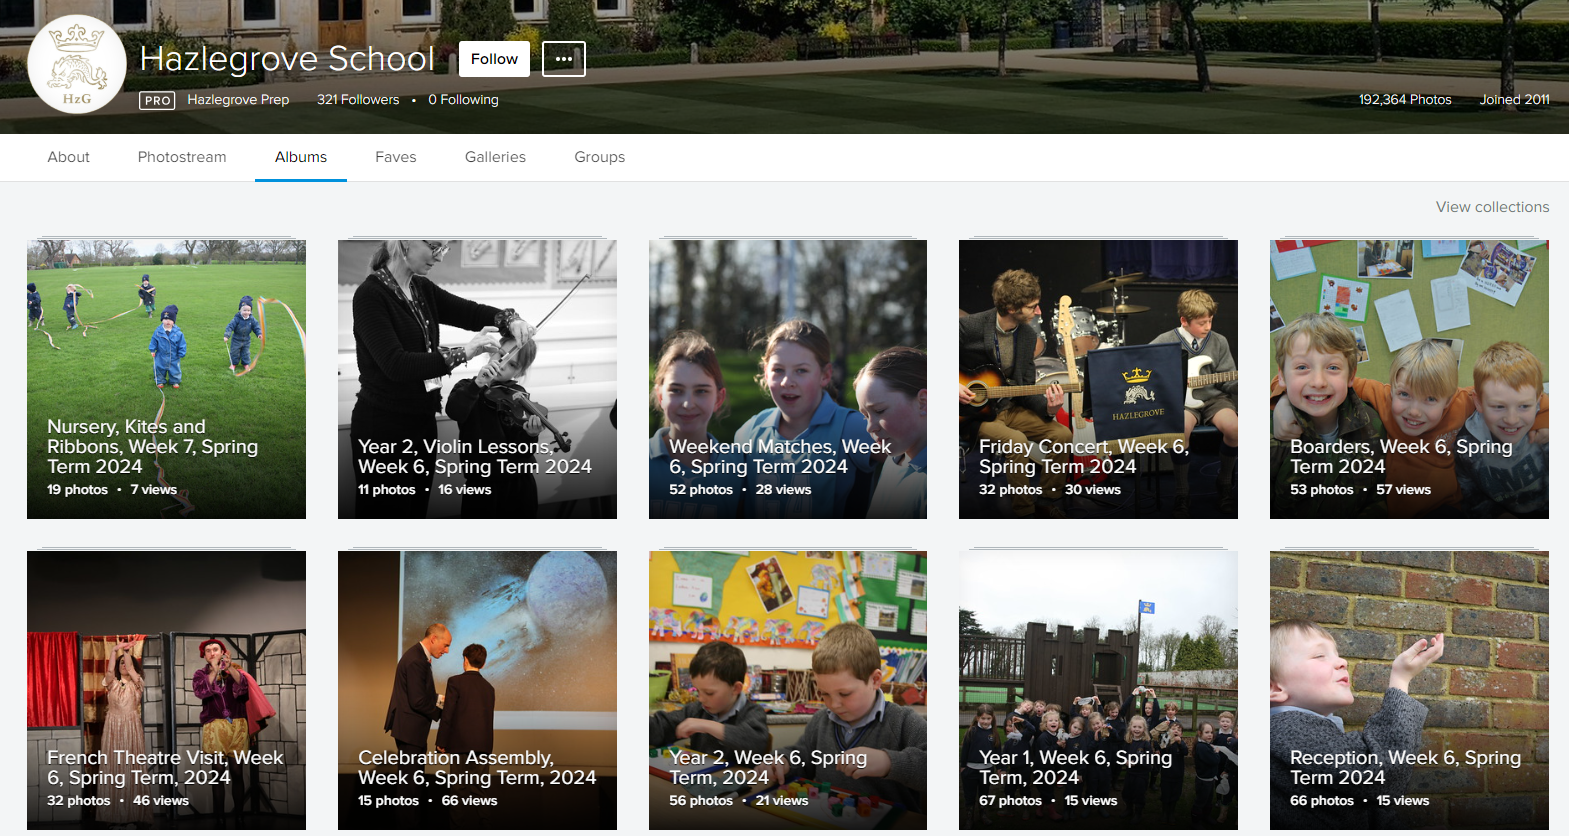Click the PRO badge icon
Screen dimensions: 1569x836
[157, 100]
